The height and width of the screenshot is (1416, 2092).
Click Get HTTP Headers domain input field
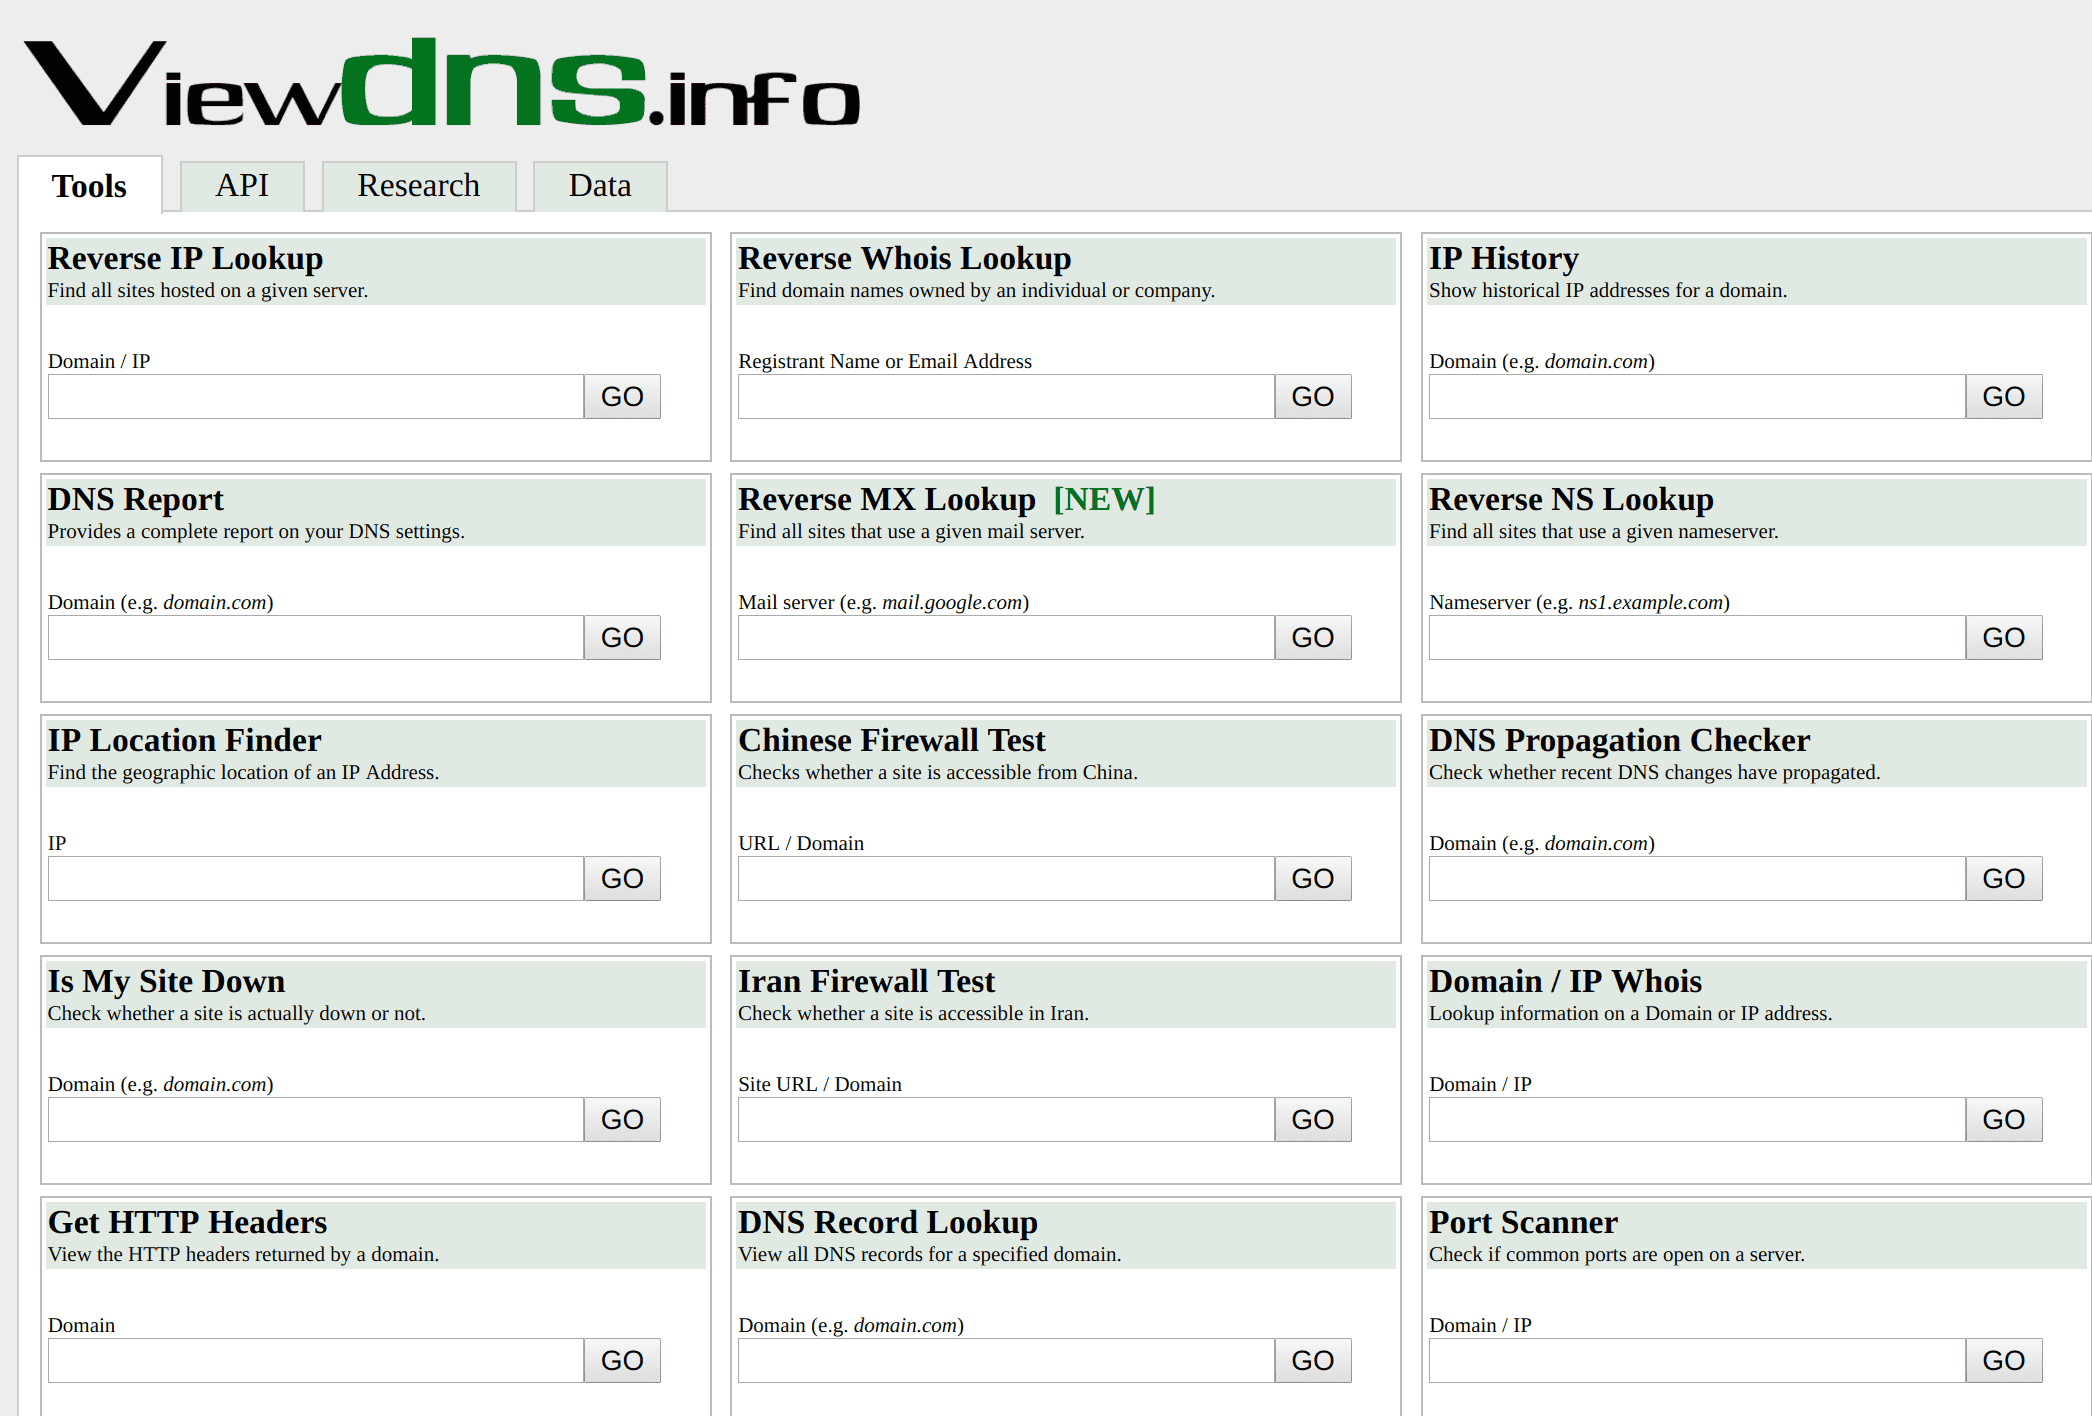tap(316, 1359)
